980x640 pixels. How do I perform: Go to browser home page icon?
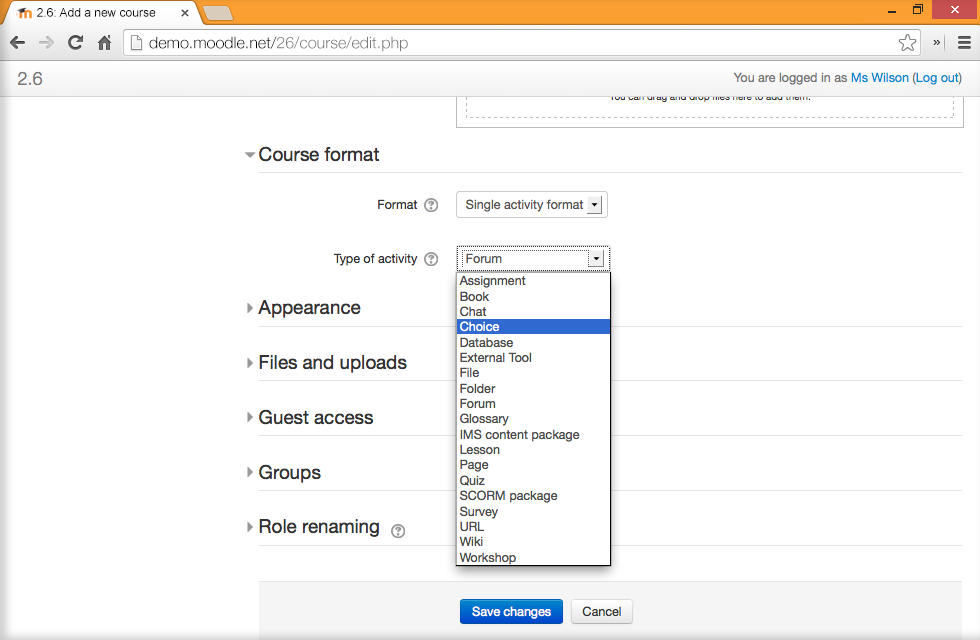coord(104,43)
